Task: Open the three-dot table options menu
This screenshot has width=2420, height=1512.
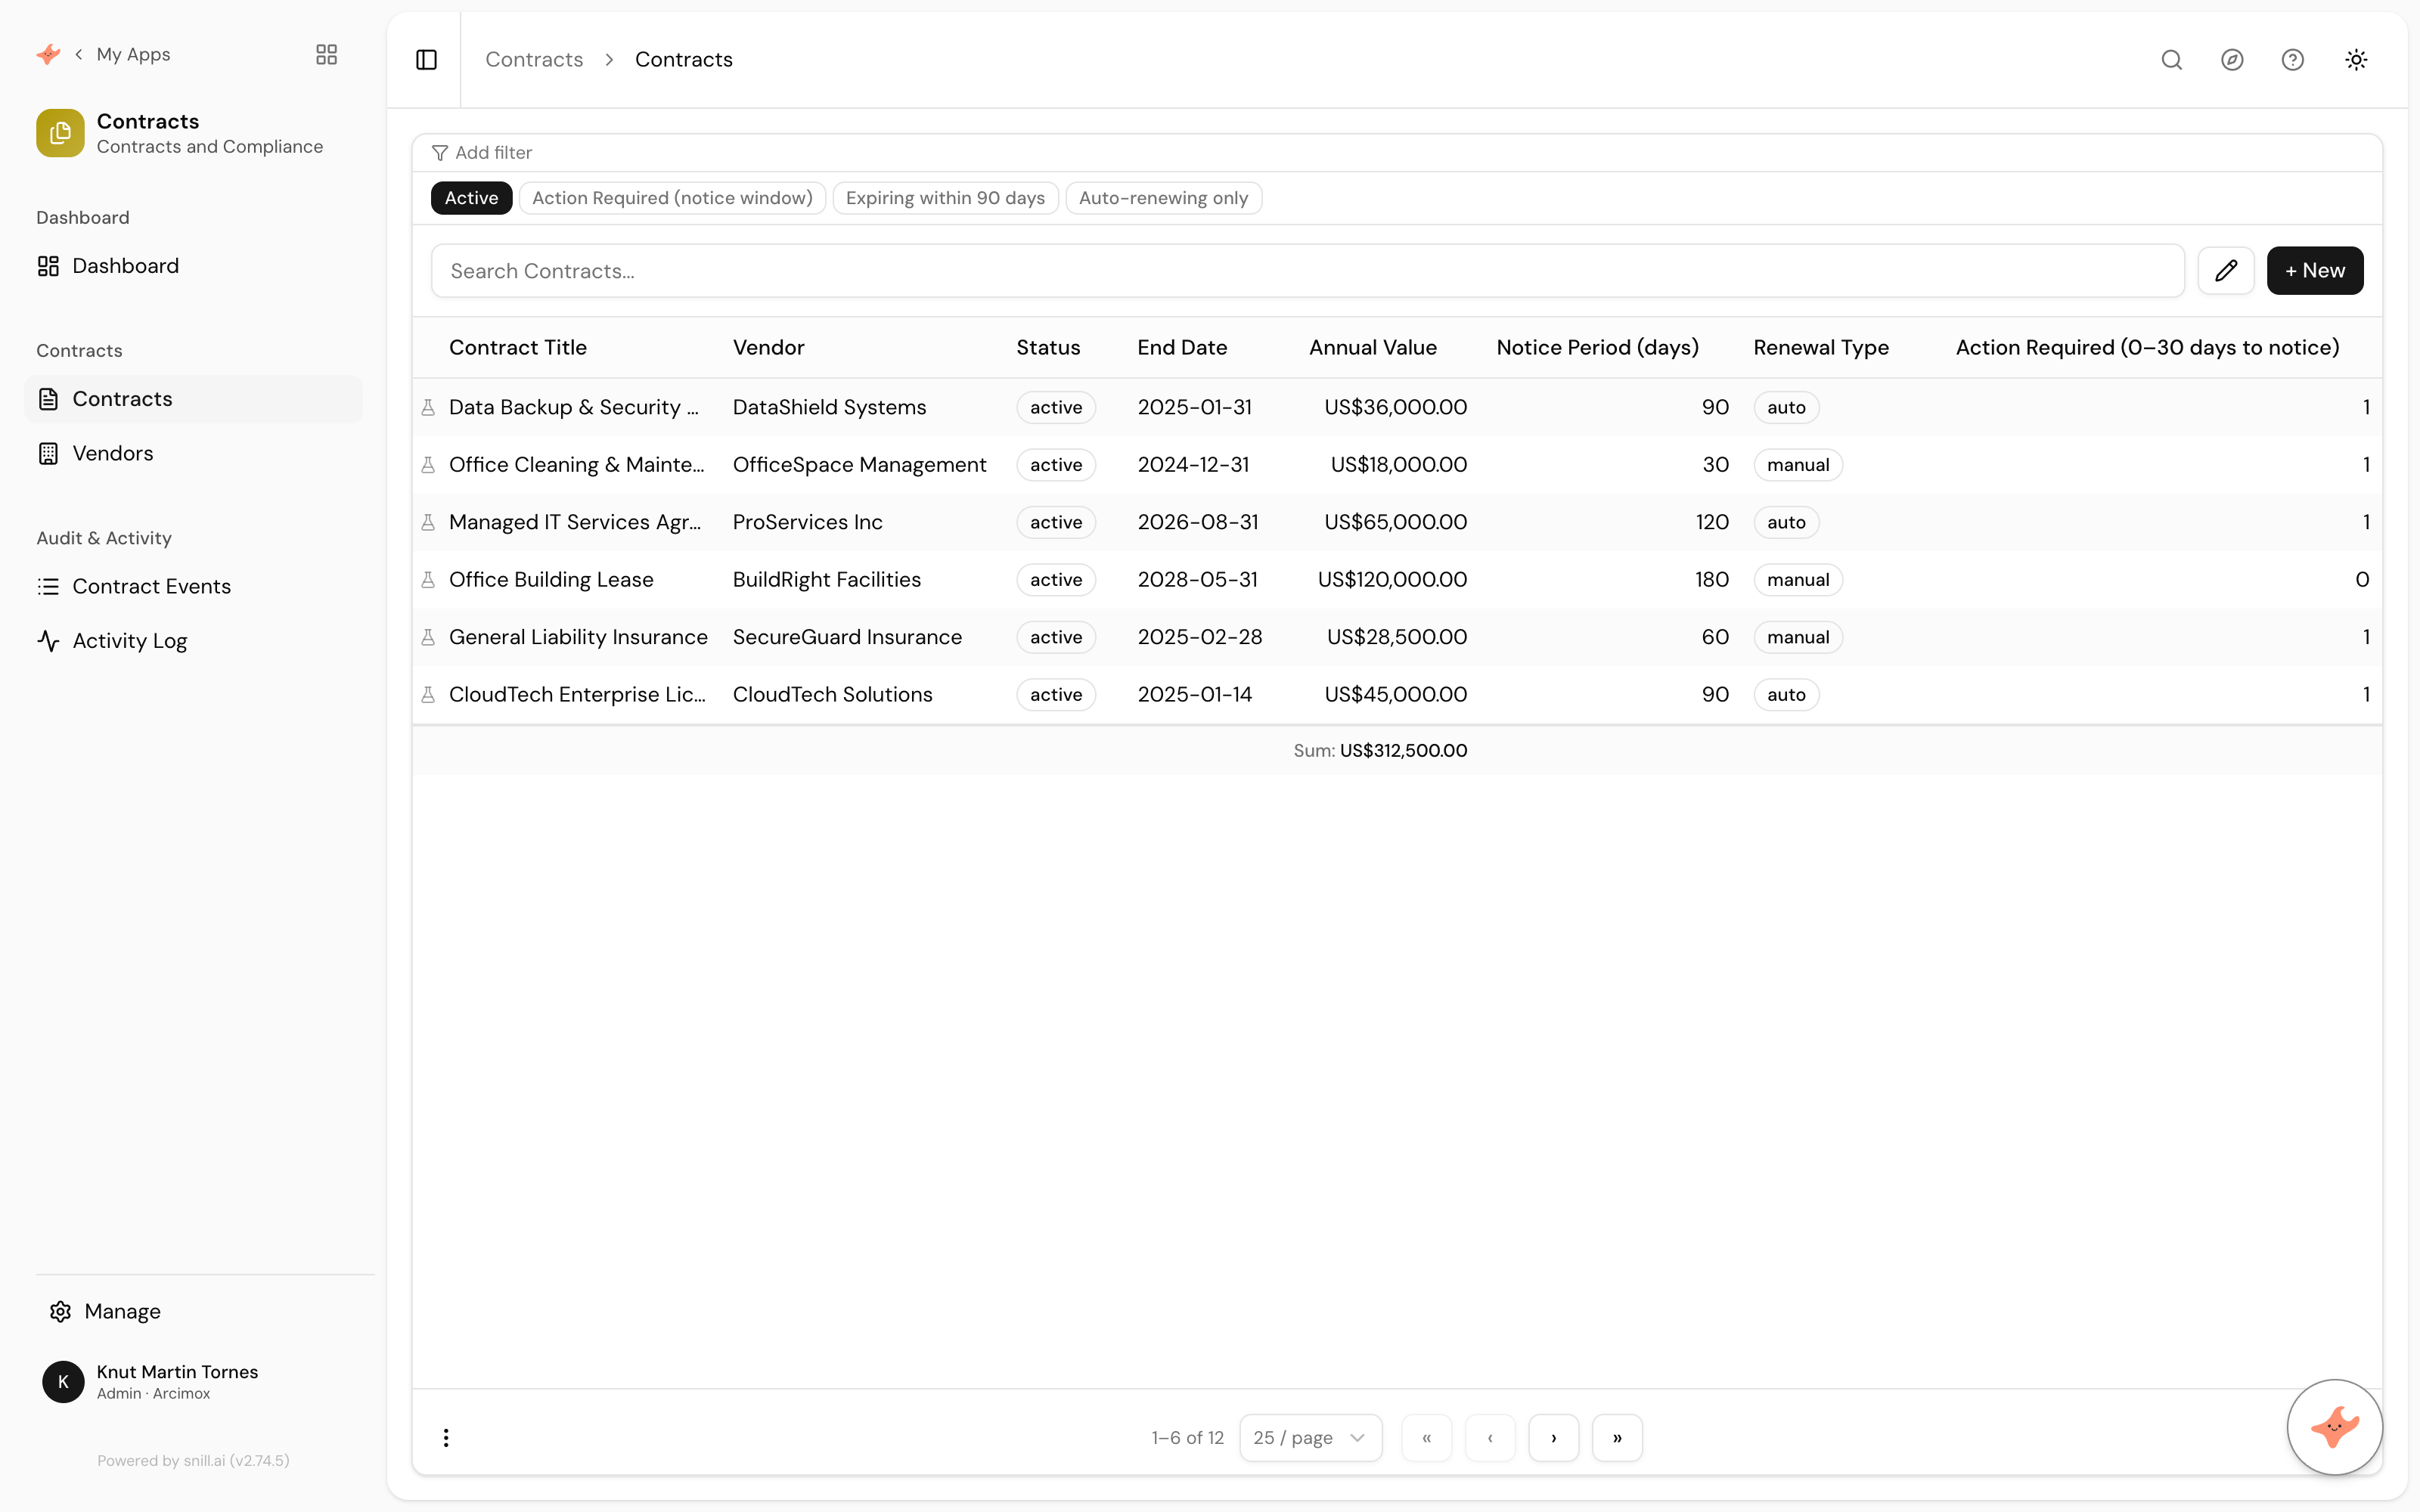Action: [x=446, y=1437]
